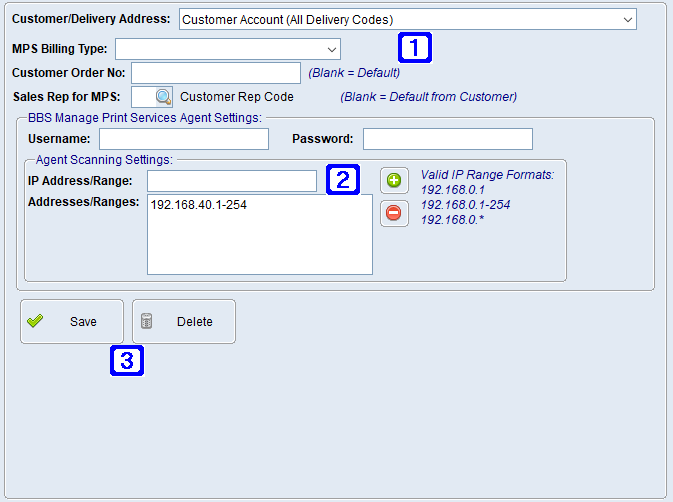673x502 pixels.
Task: Click the green plus add IP range icon
Action: (394, 180)
